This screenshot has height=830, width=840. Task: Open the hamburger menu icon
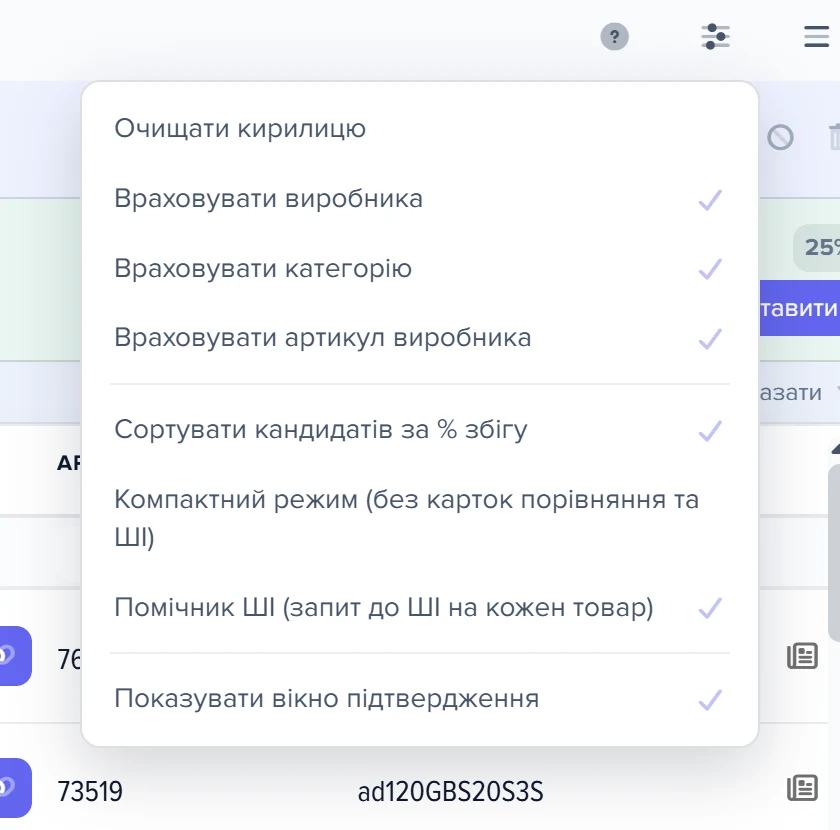pyautogui.click(x=816, y=37)
